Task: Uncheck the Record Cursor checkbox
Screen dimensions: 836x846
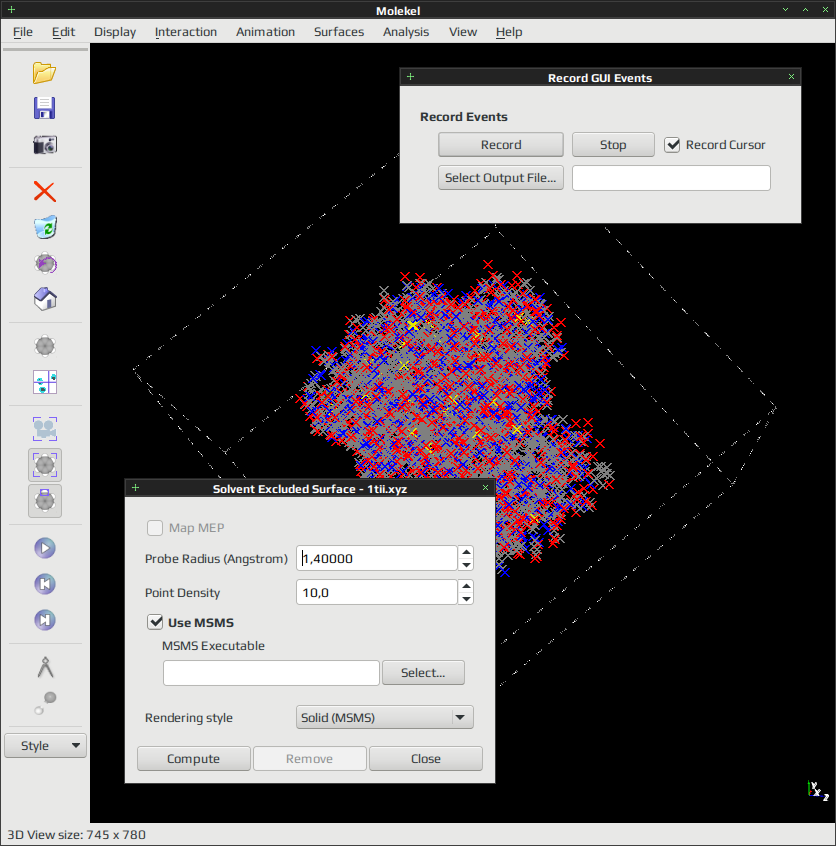Action: (x=672, y=145)
